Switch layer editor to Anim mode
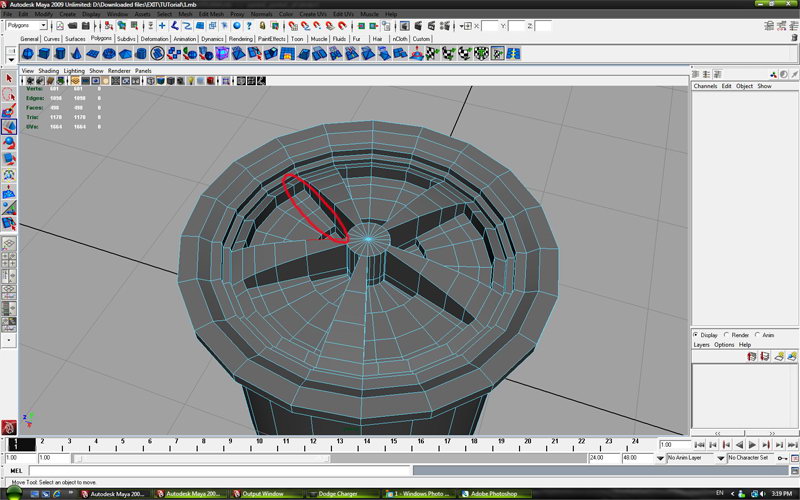This screenshot has width=800, height=500. [759, 335]
